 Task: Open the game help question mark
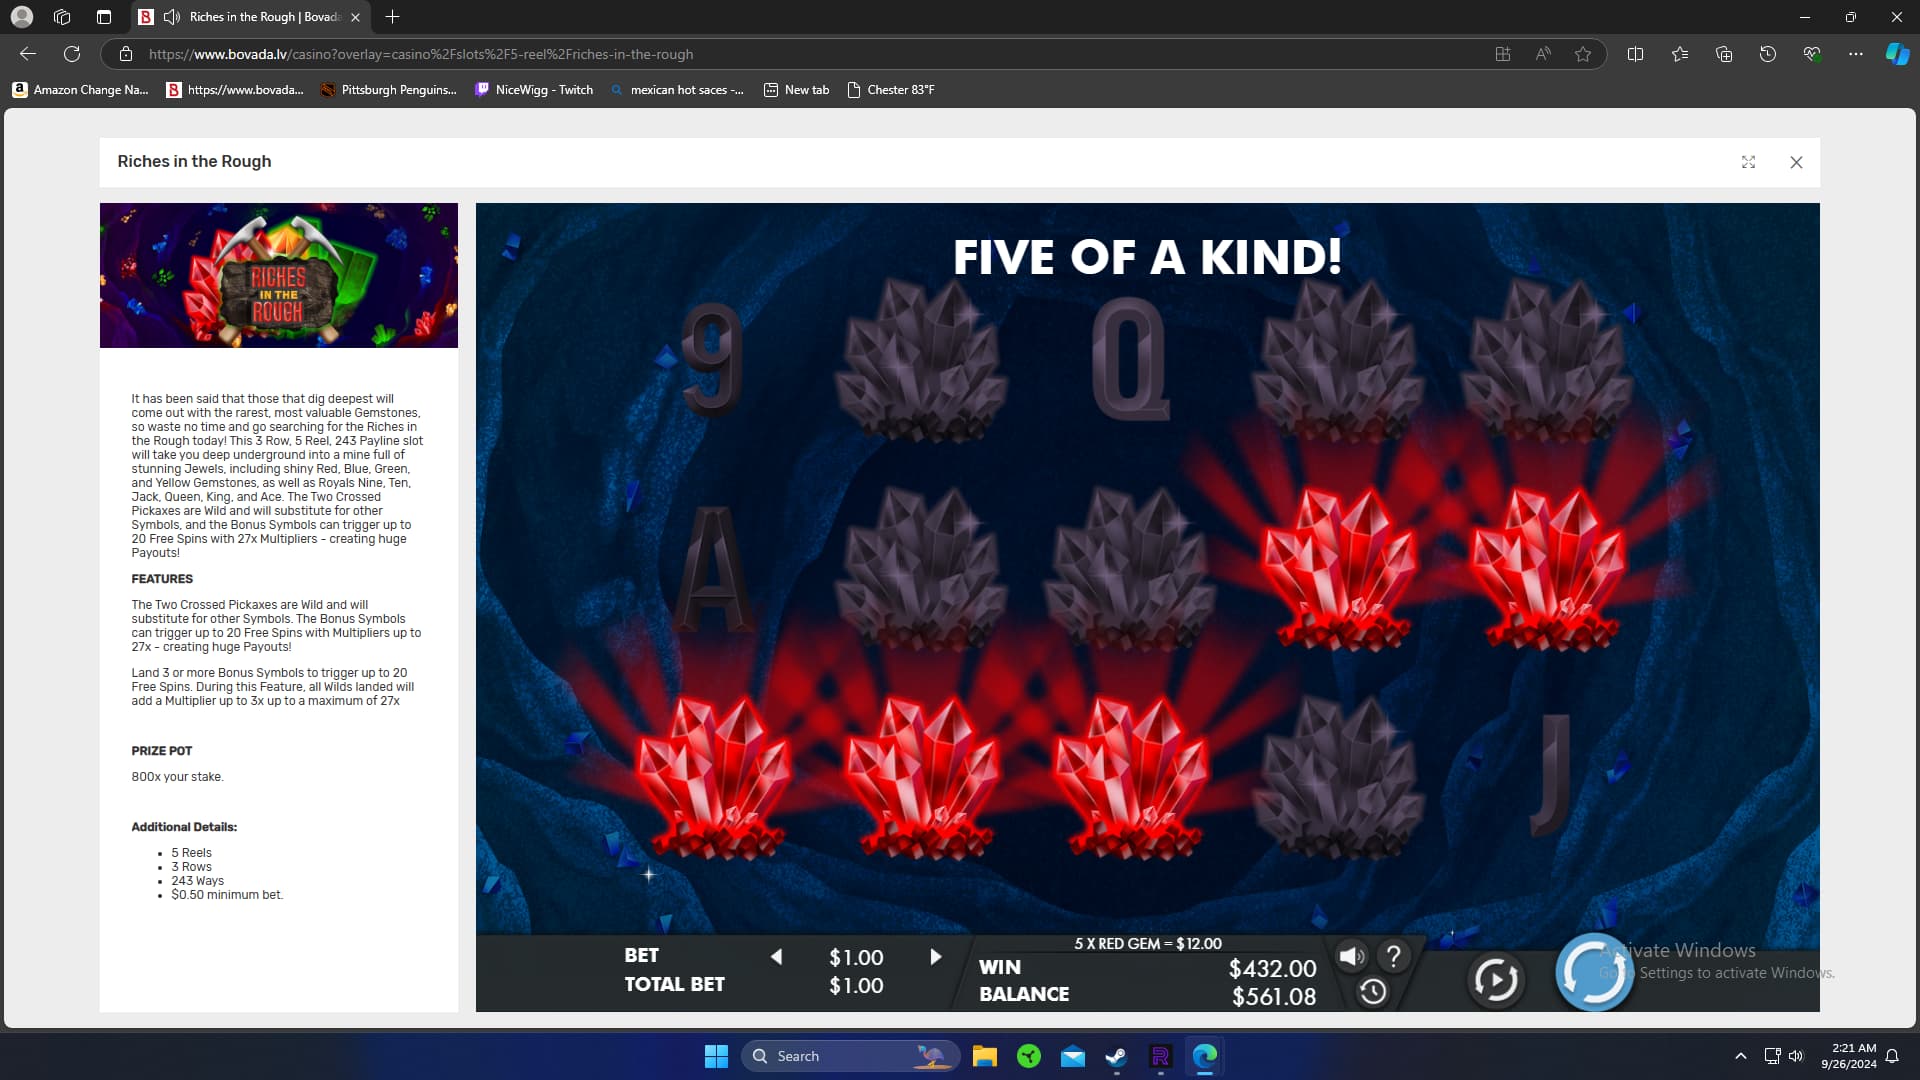tap(1393, 957)
